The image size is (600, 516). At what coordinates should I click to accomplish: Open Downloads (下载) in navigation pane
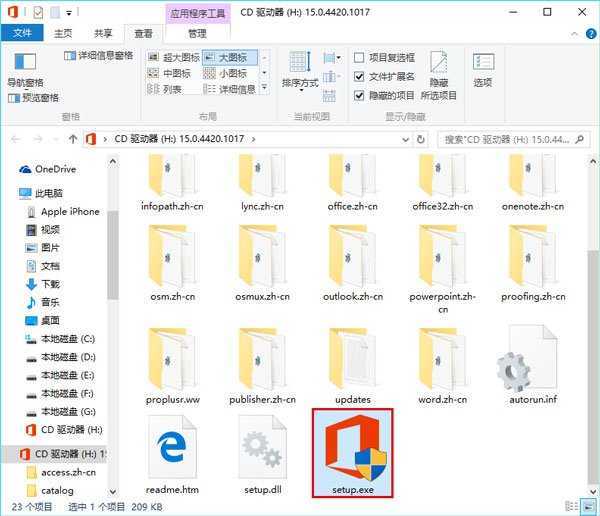(x=42, y=284)
